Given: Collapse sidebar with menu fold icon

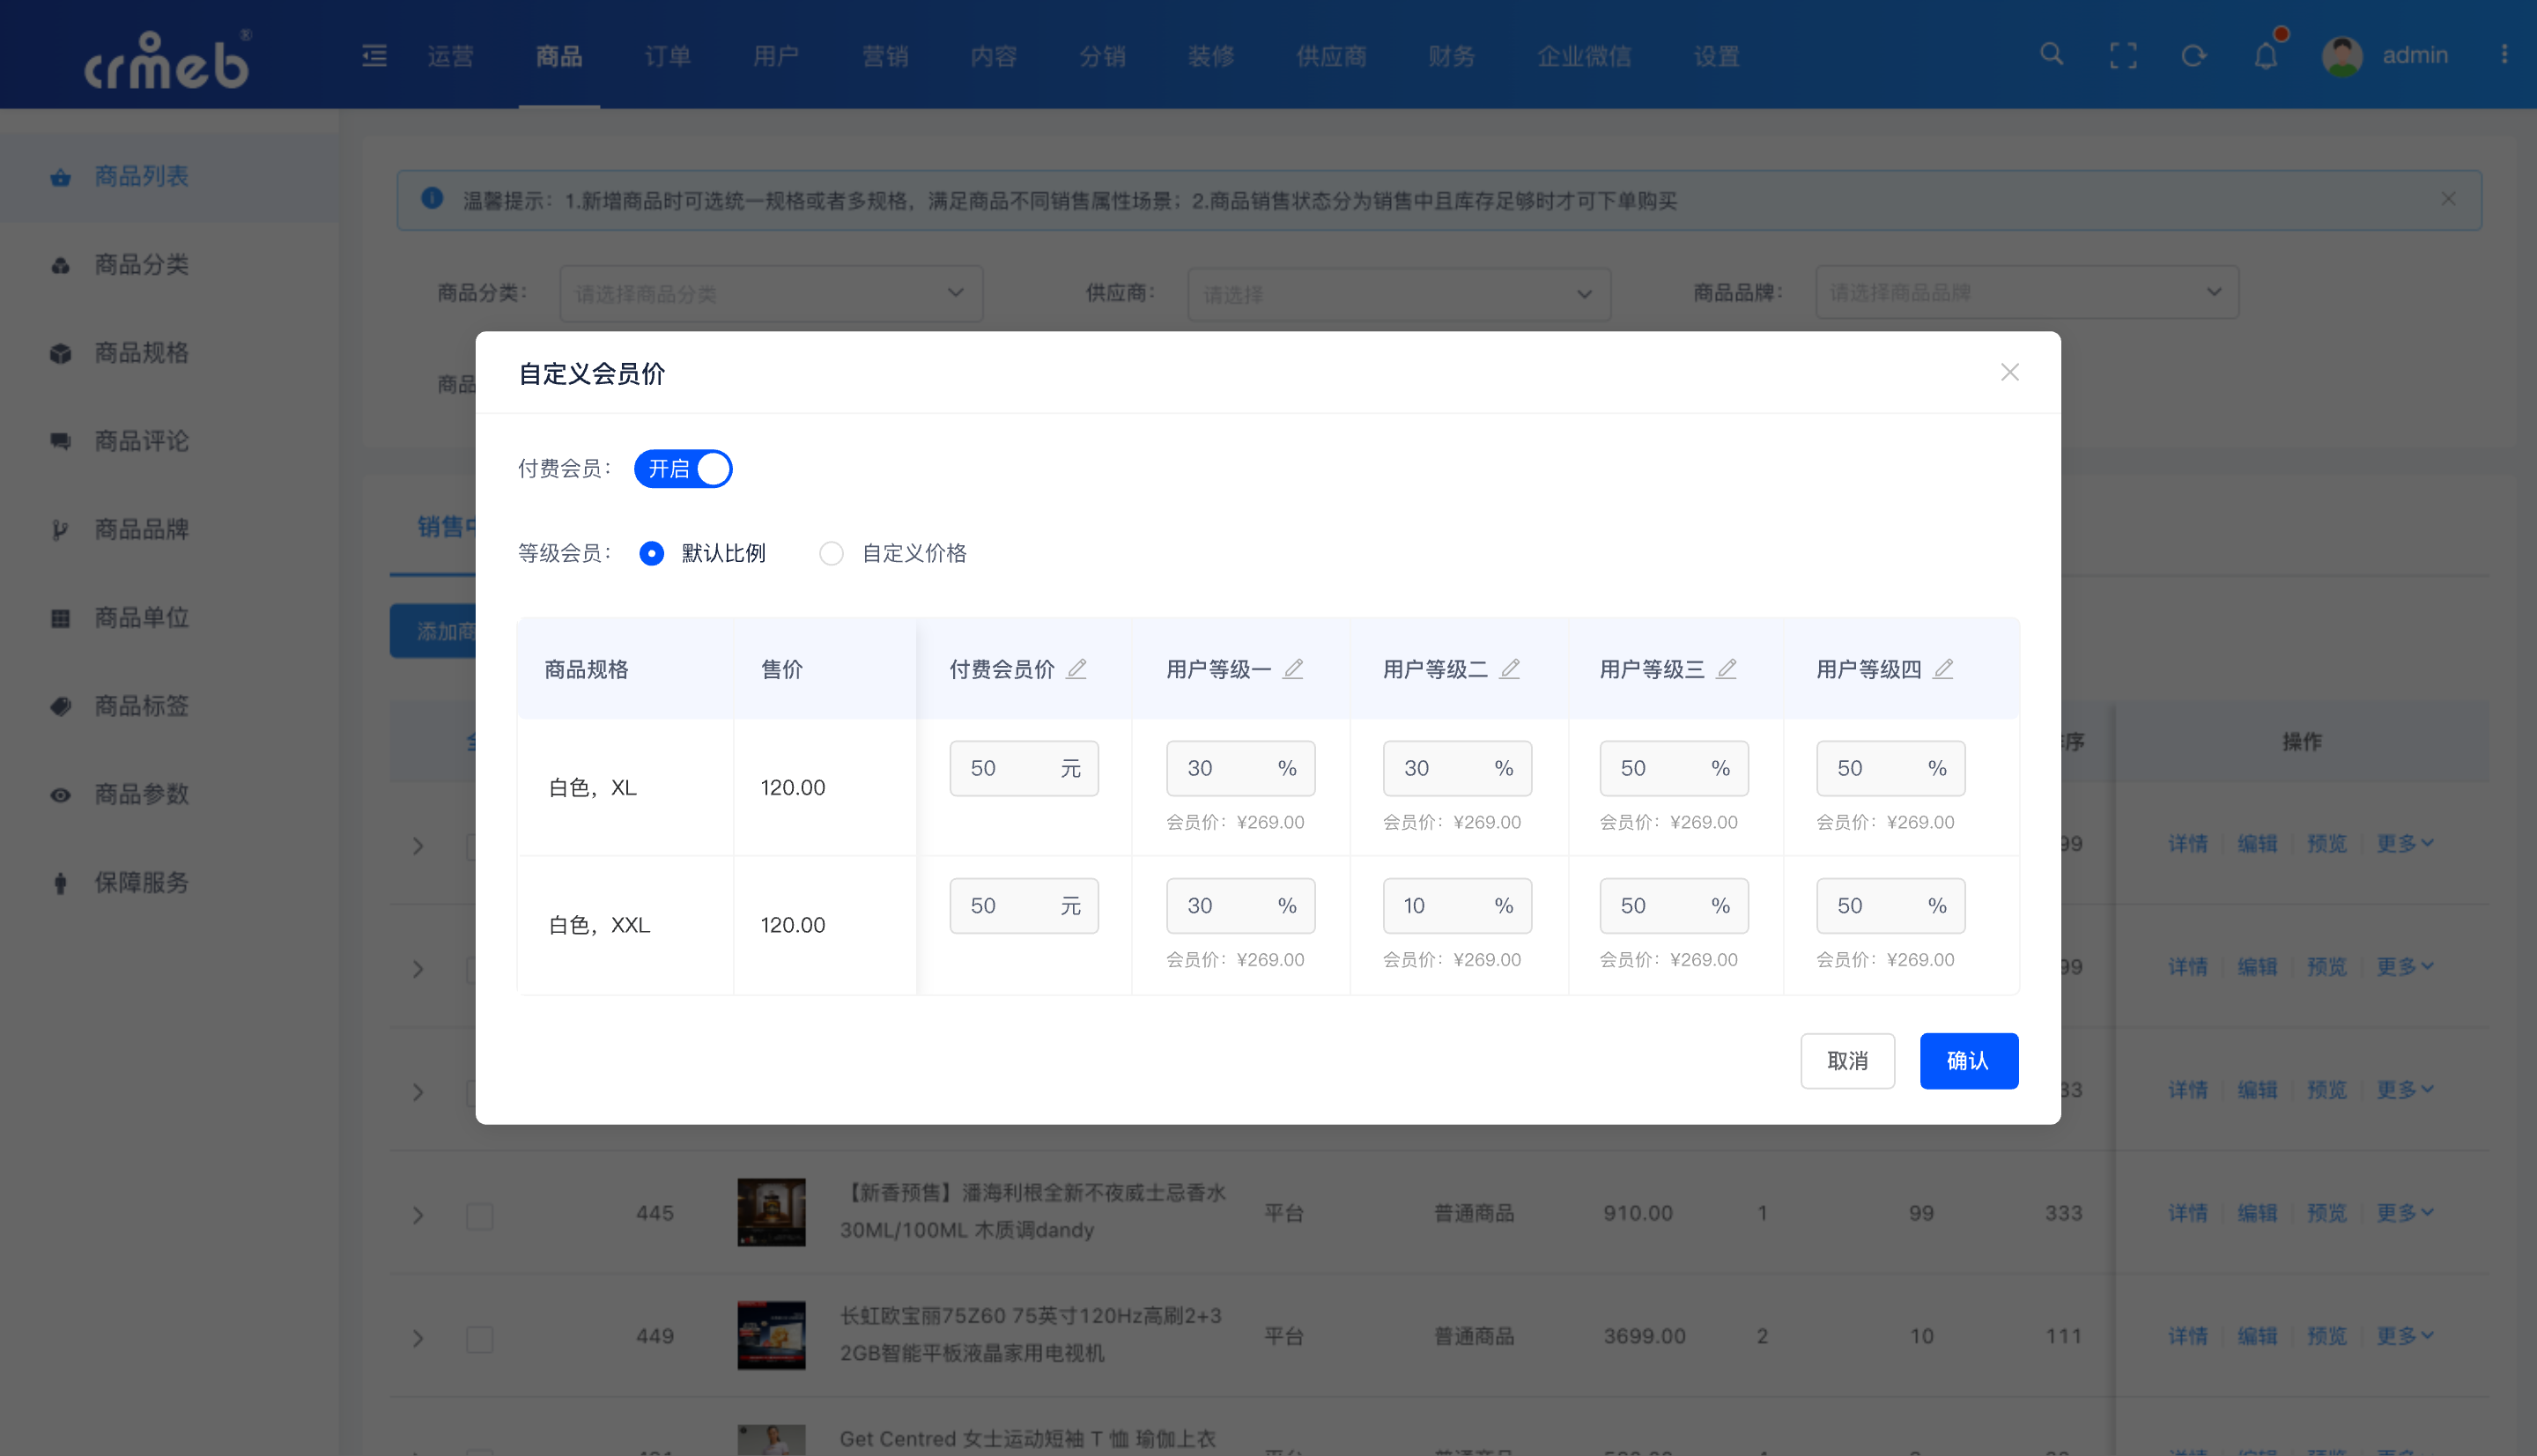Looking at the screenshot, I should click(375, 55).
